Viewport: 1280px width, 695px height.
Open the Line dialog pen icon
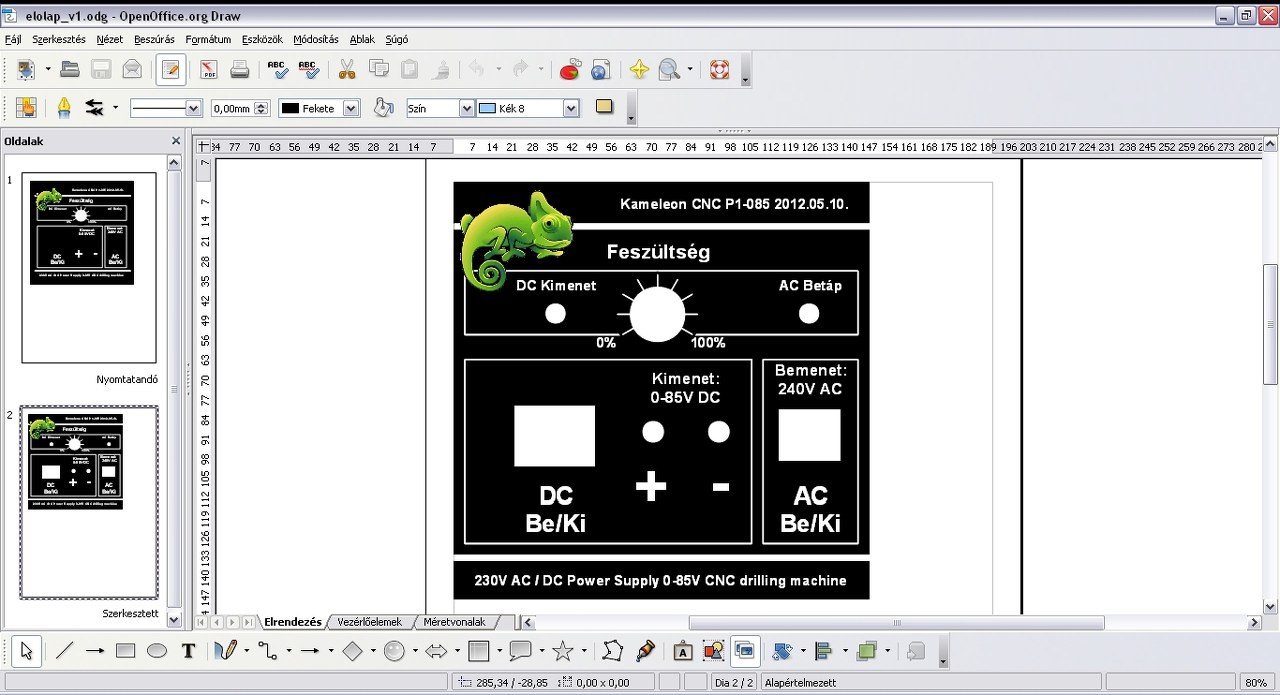pyautogui.click(x=64, y=108)
